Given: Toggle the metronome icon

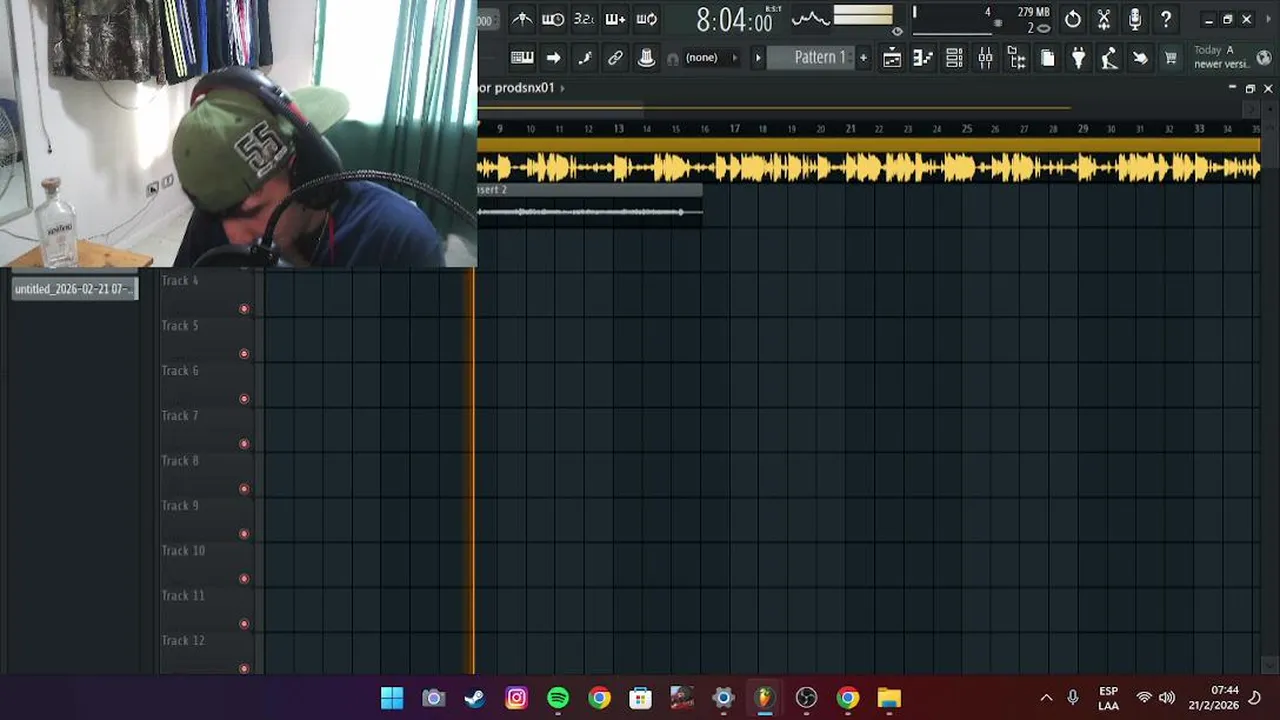Looking at the screenshot, I should (522, 19).
